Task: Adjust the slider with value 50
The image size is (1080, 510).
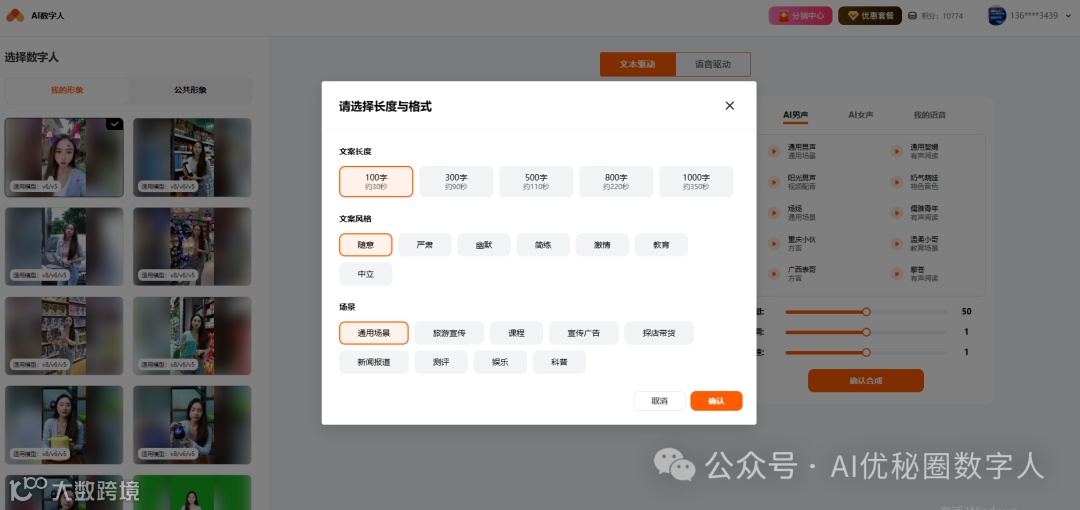Action: (x=866, y=312)
